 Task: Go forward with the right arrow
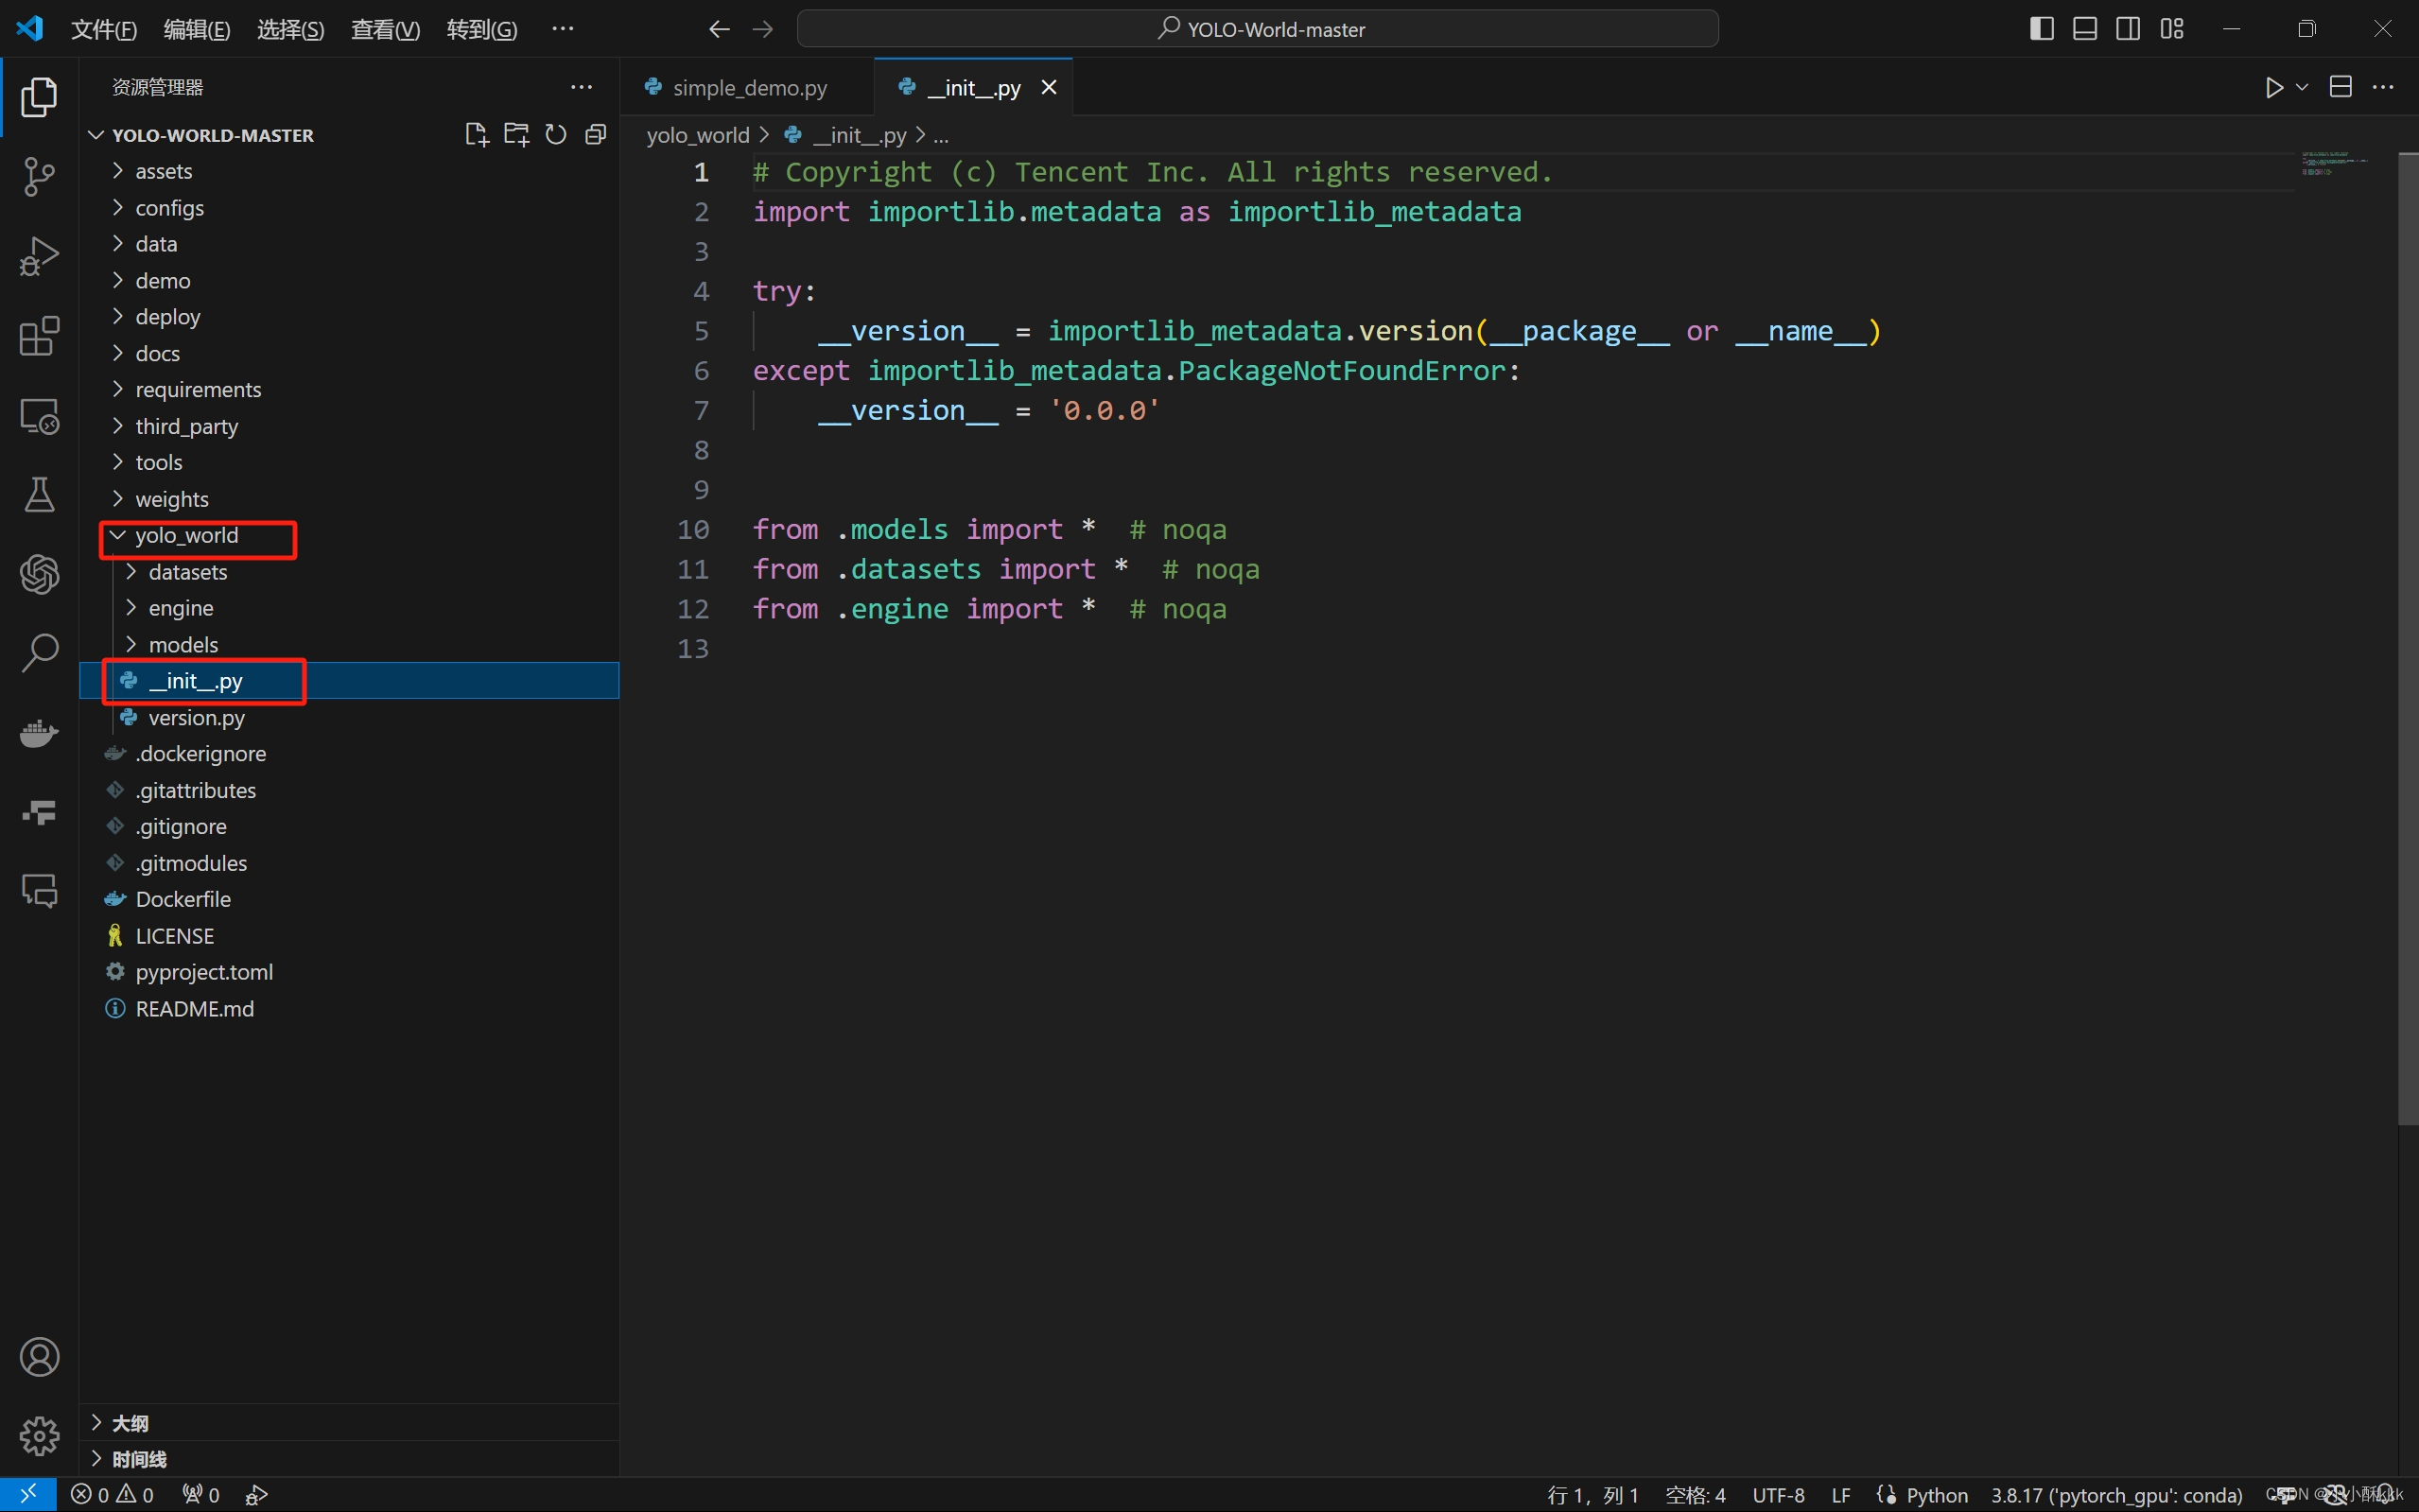click(x=763, y=29)
